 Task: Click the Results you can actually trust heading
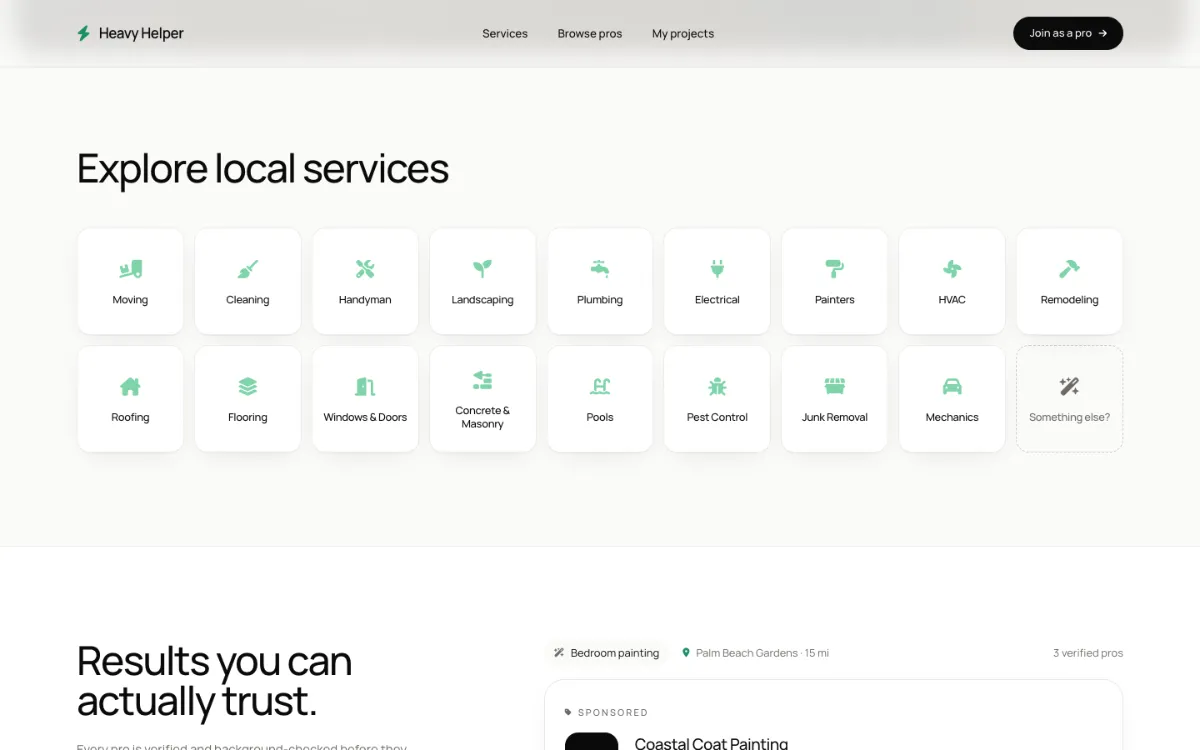tap(214, 681)
